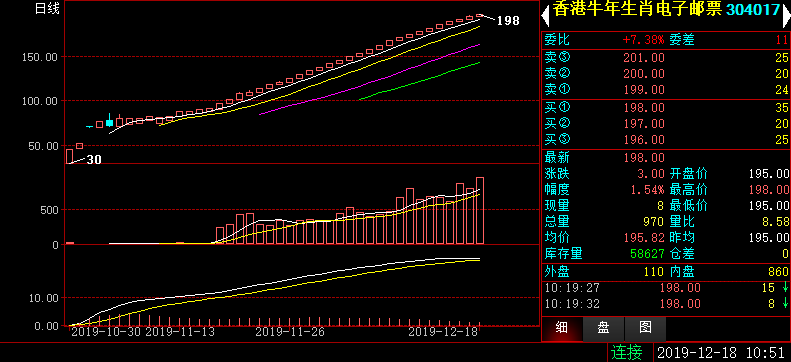Image resolution: width=791 pixels, height=362 pixels.
Task: Click the 2019-12-18 10:51 clock display
Action: (721, 351)
